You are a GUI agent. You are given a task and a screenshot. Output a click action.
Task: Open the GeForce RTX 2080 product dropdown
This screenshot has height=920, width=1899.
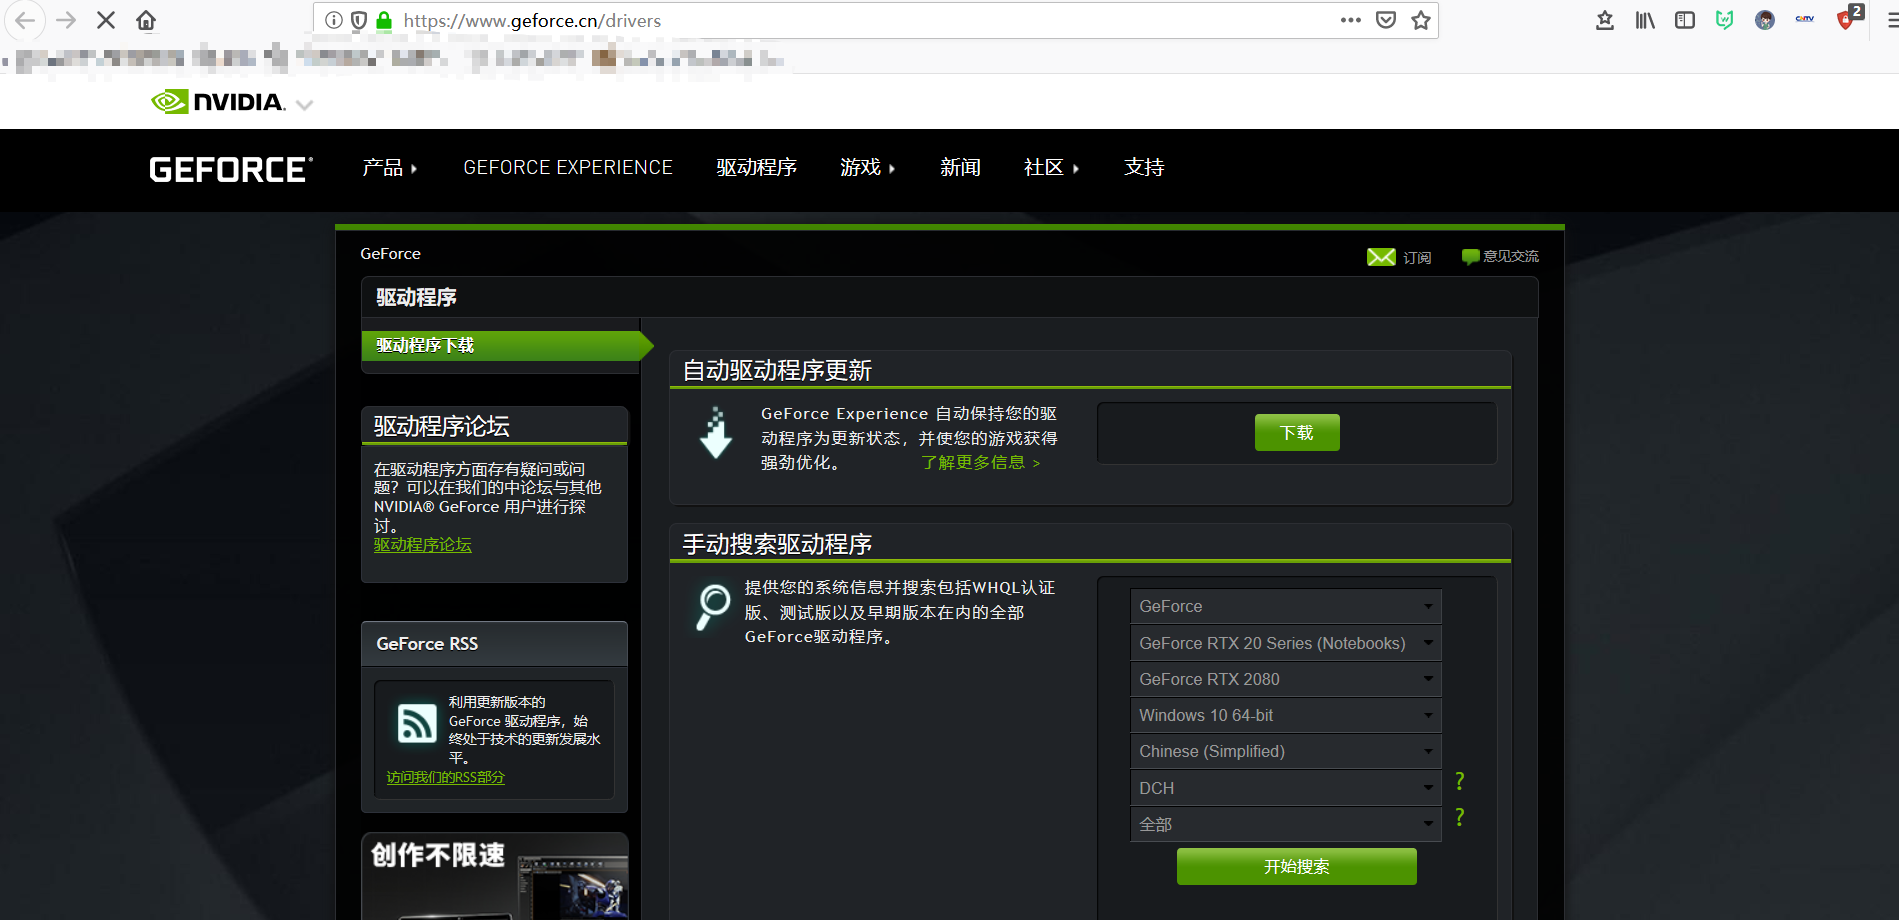pyautogui.click(x=1286, y=679)
